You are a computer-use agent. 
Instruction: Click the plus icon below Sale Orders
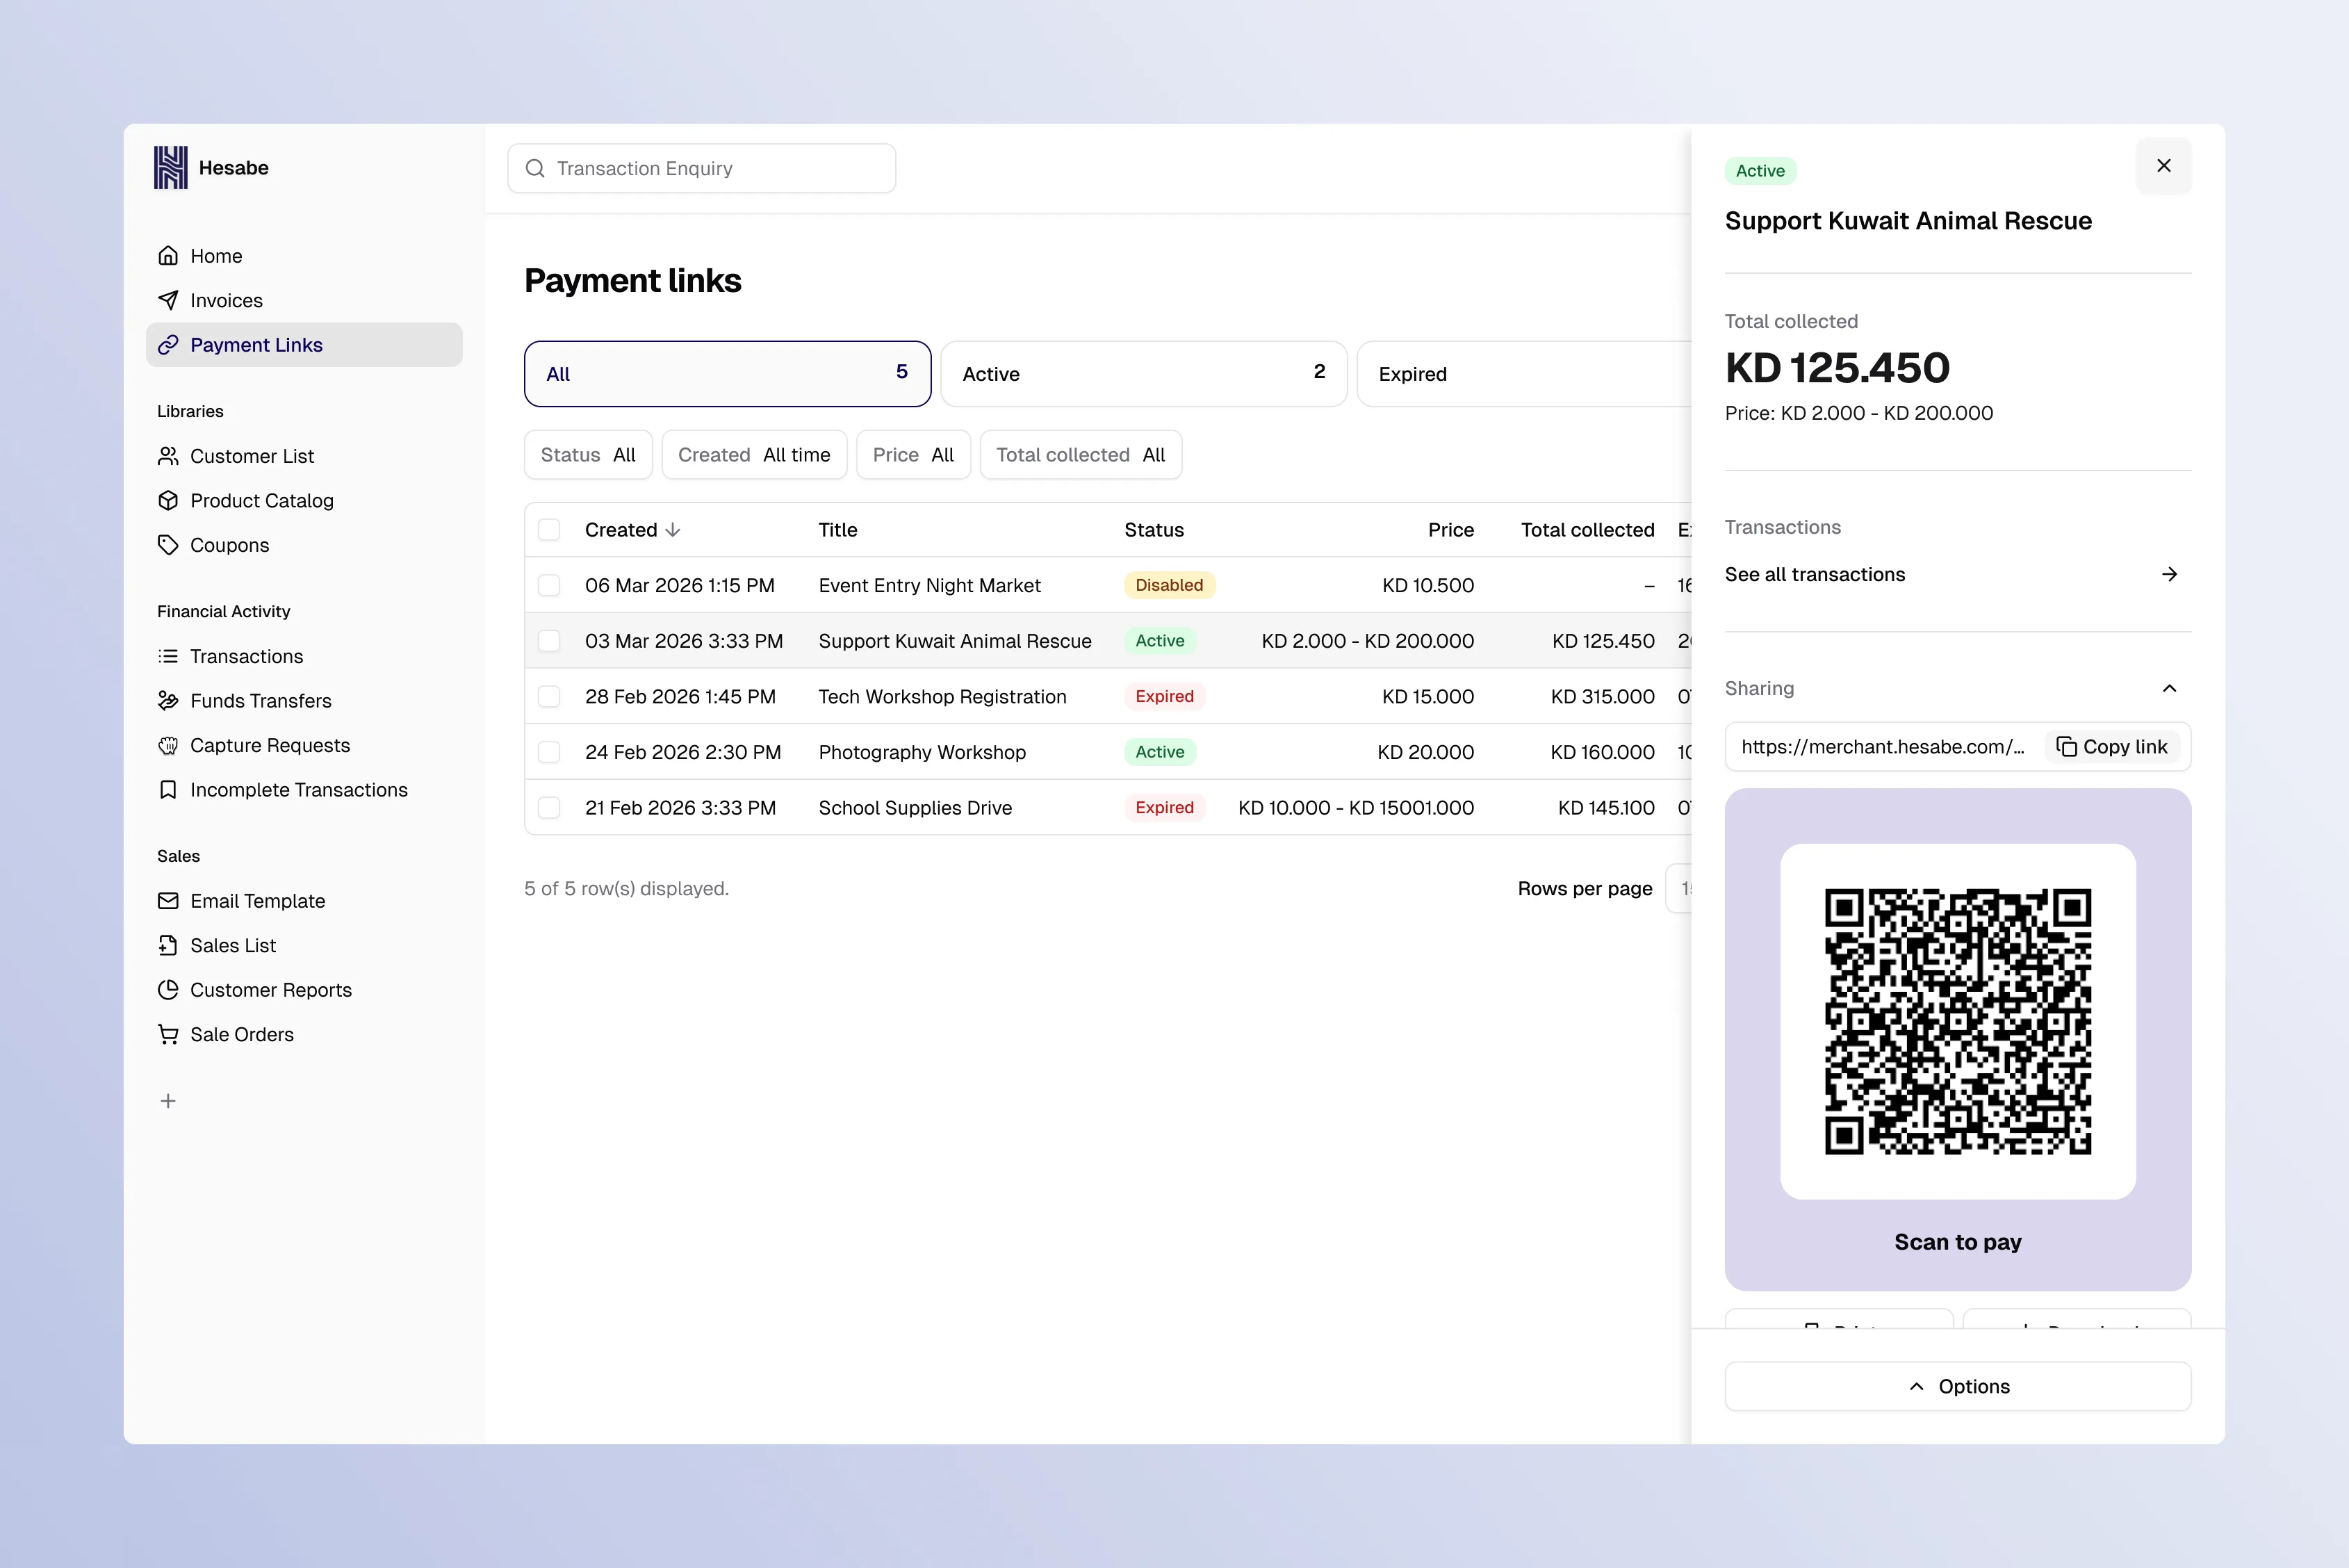pos(168,1101)
